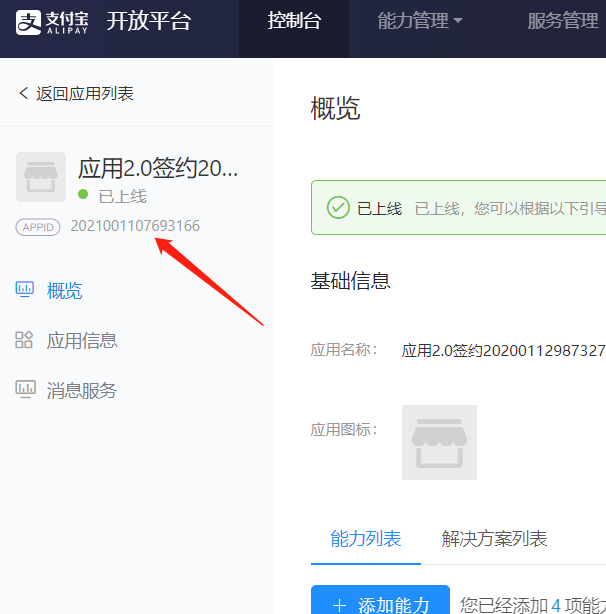Click the 概览 monitor icon in sidebar

click(x=25, y=289)
